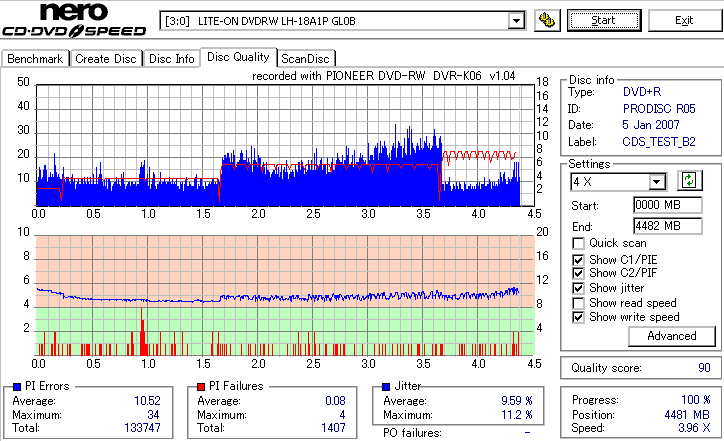724x441 pixels.
Task: Click Jitter maximum 11.2 %
Action: pos(517,415)
